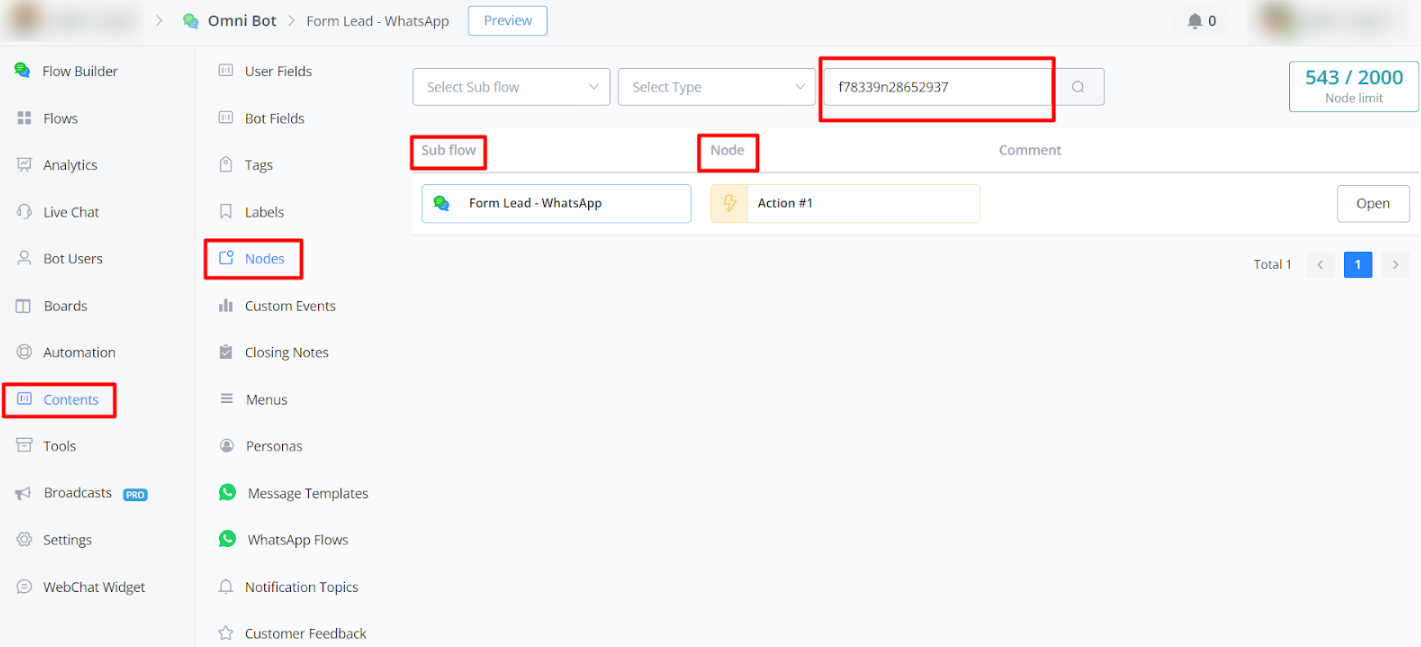Switch to Custom Events in the contents menu
This screenshot has width=1421, height=647.
pos(289,306)
